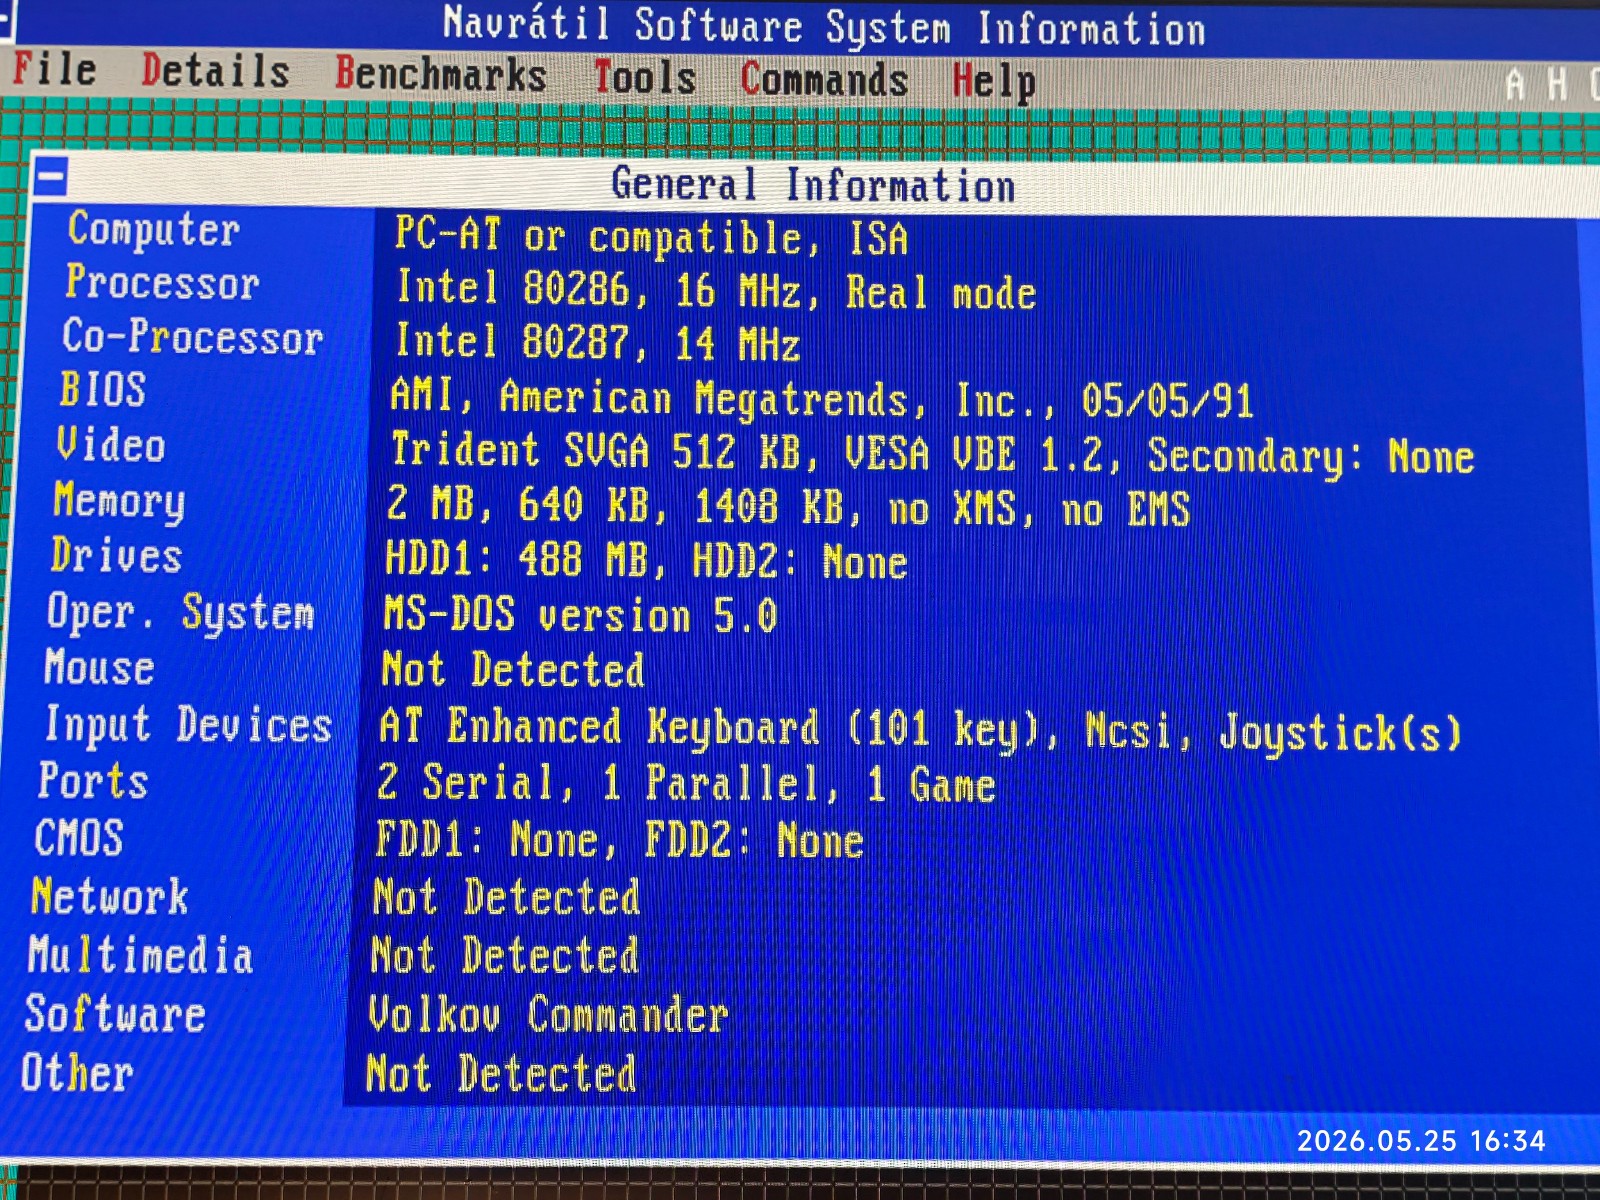Screen dimensions: 1600x1200
Task: Select the Mouse row label
Action: (x=99, y=667)
